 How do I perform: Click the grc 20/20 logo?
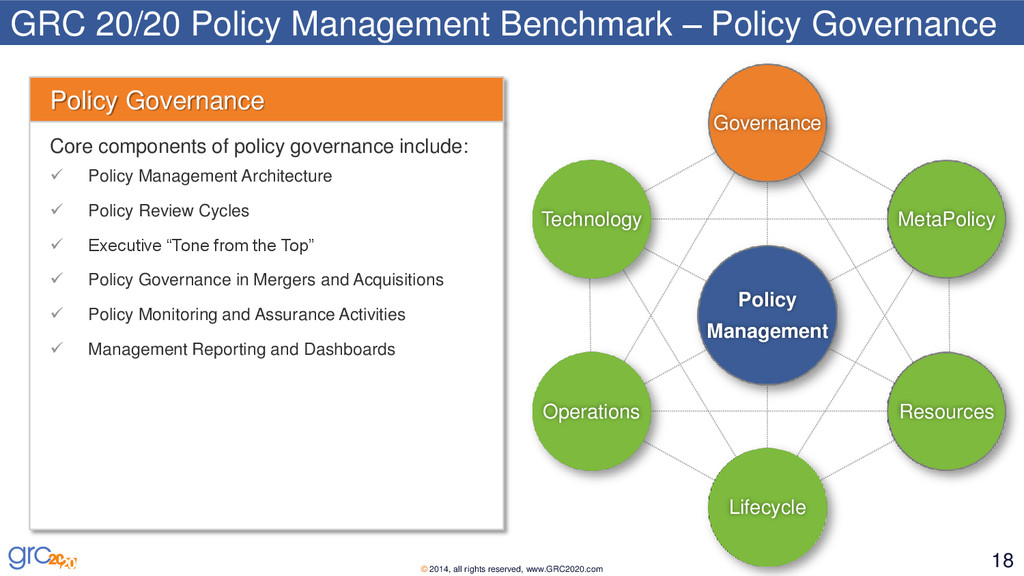(x=42, y=557)
